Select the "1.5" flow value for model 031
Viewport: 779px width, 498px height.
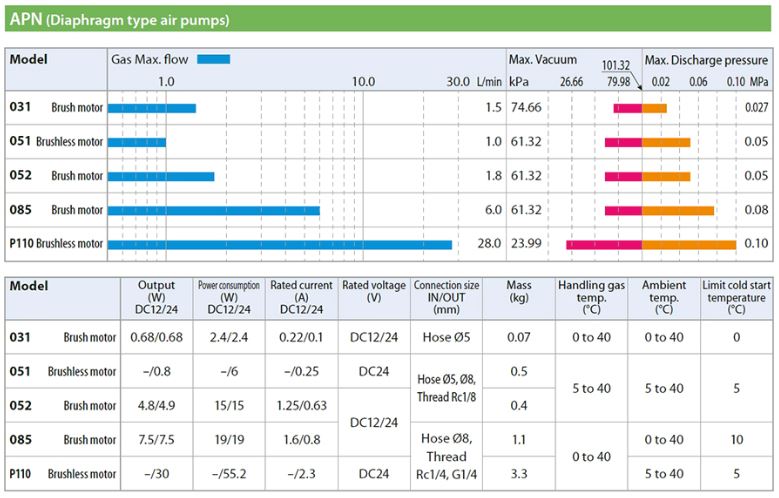coord(493,108)
